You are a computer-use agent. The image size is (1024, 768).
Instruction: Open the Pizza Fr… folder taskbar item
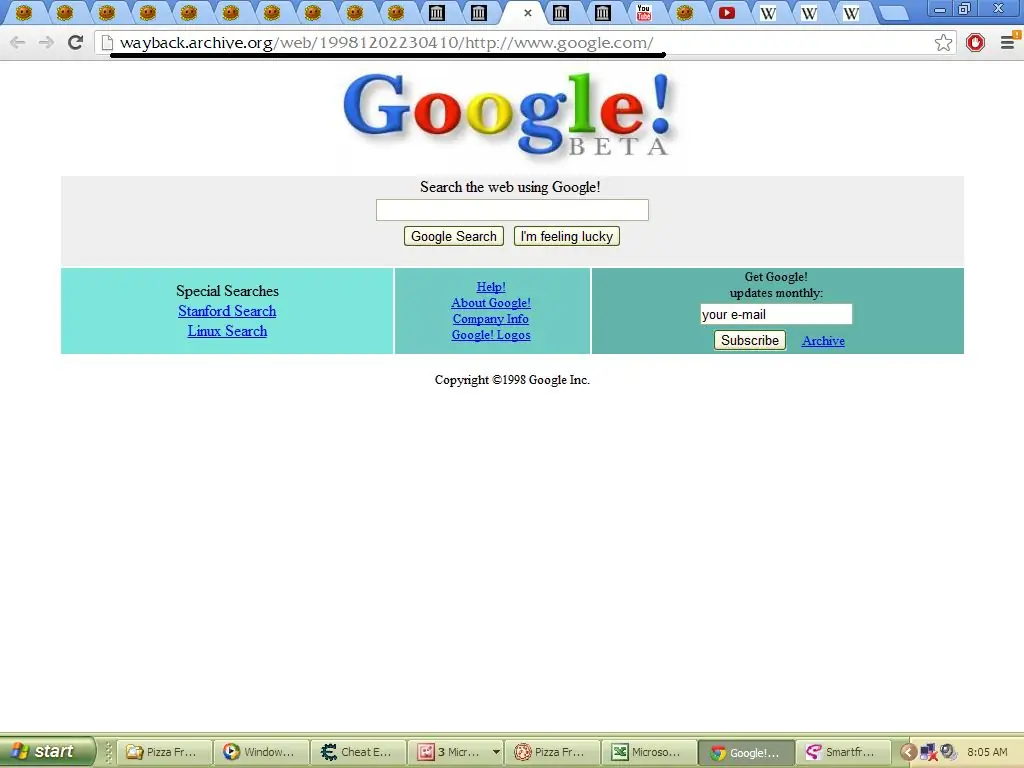coord(165,752)
